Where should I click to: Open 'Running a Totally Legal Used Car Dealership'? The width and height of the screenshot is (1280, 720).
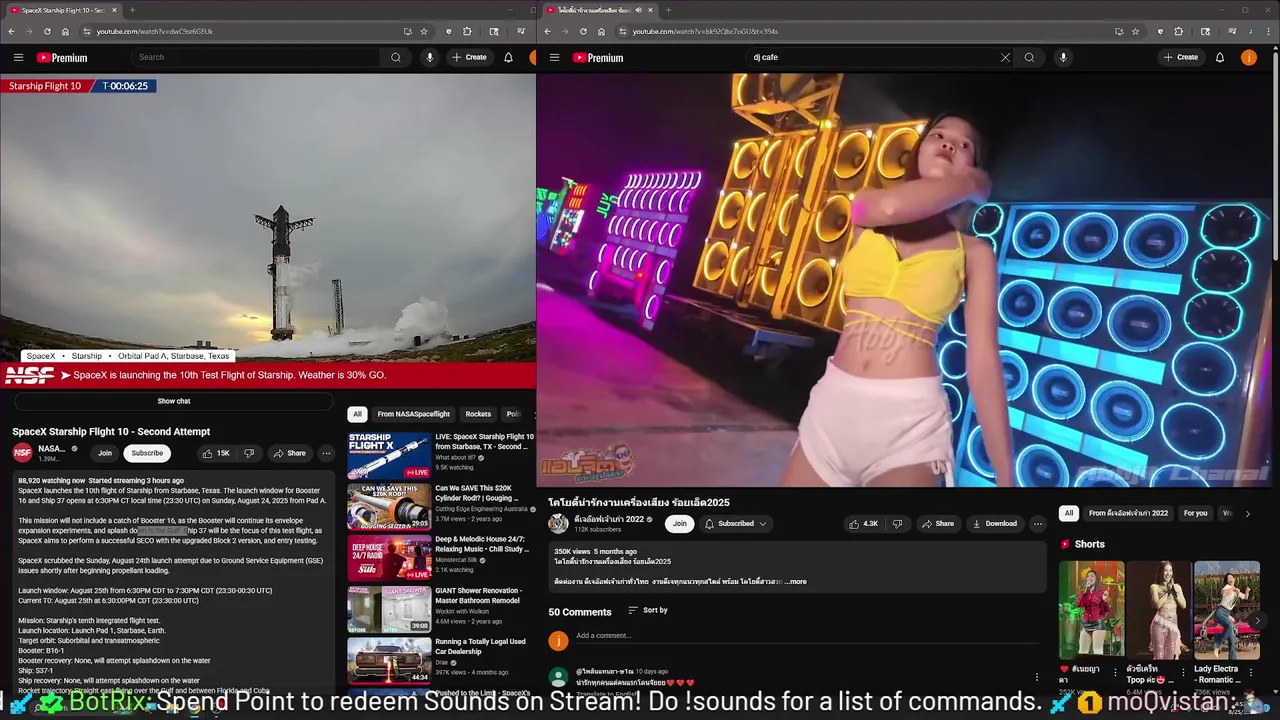[x=389, y=660]
